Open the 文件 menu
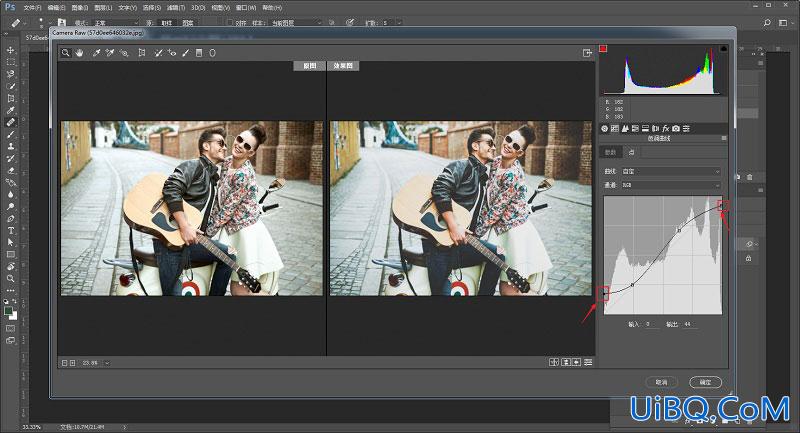800x433 pixels. pyautogui.click(x=32, y=8)
